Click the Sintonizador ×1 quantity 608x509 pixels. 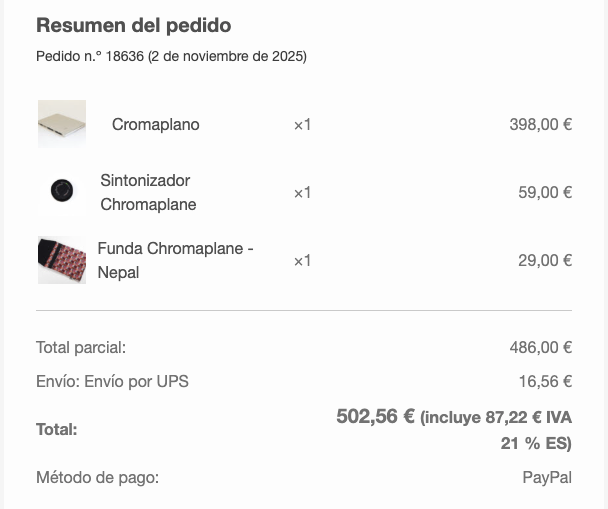pos(302,193)
